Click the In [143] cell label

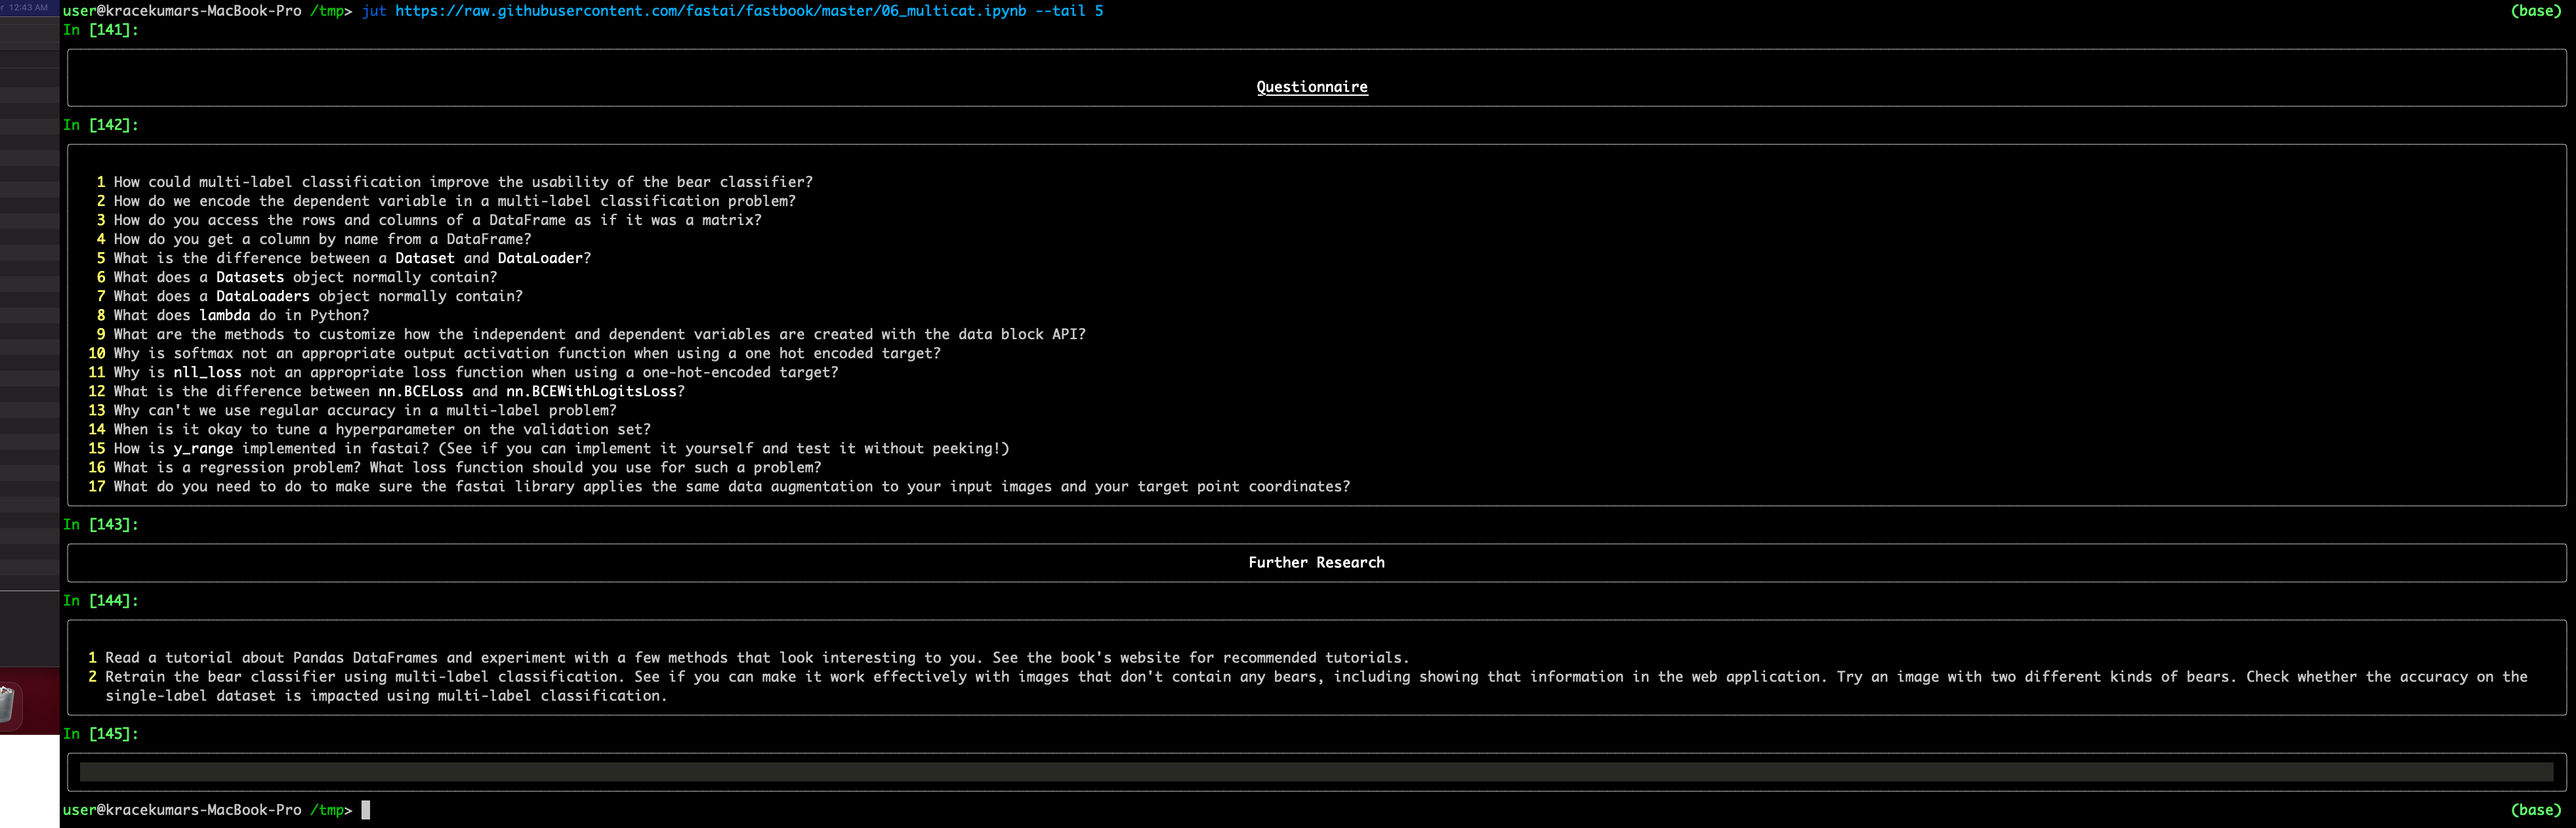point(100,525)
